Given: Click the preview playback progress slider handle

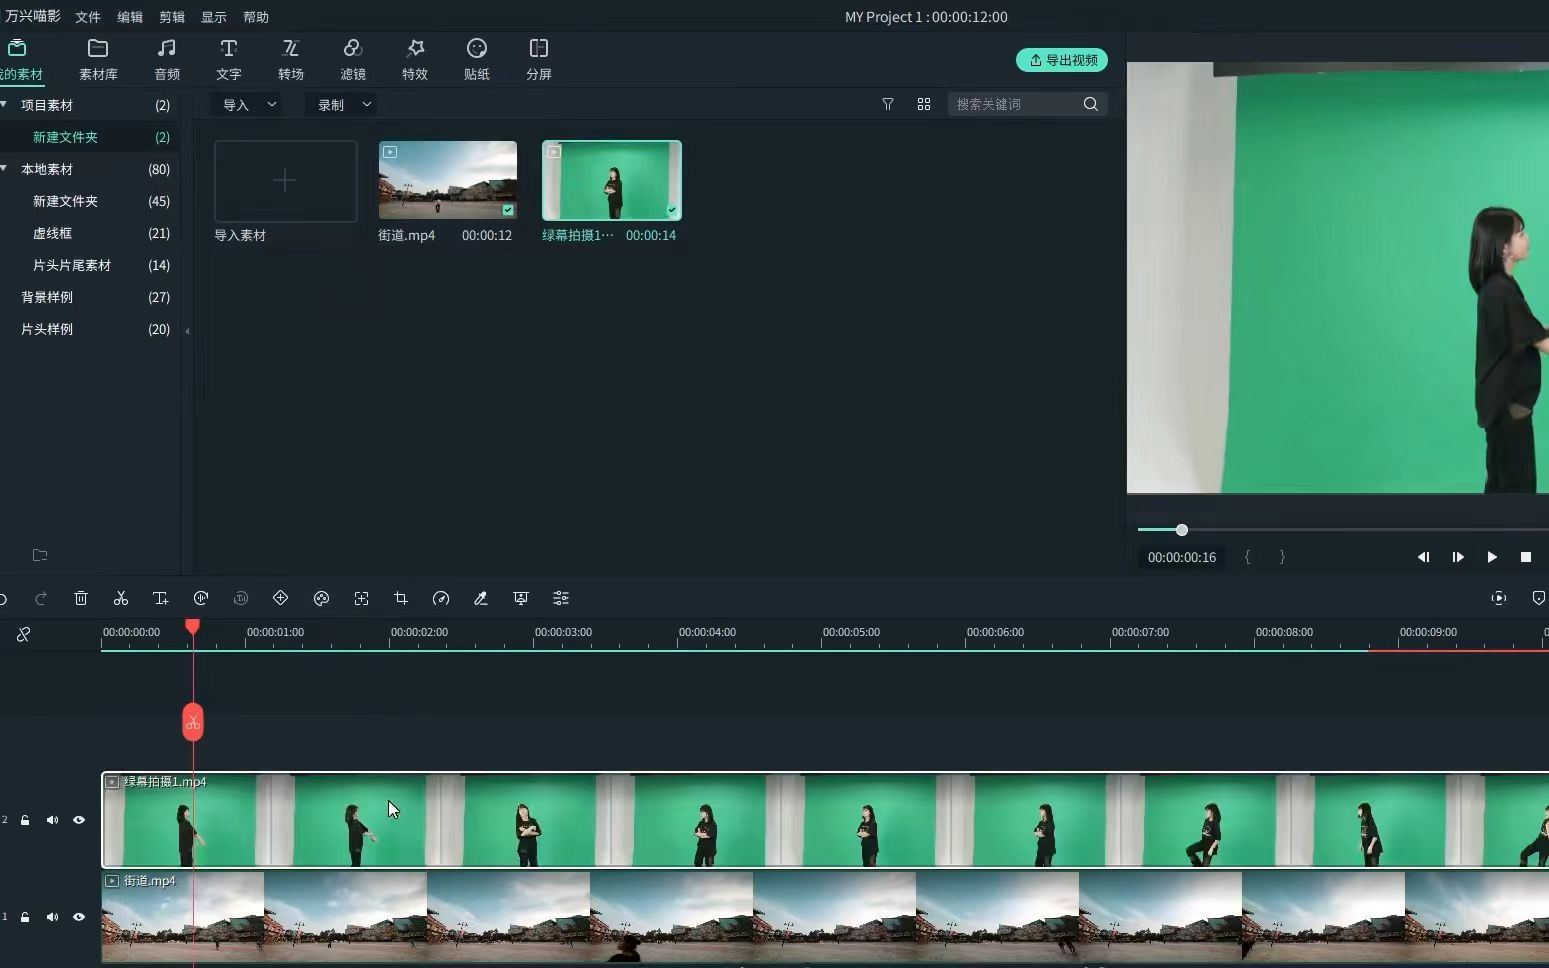Looking at the screenshot, I should coord(1182,530).
